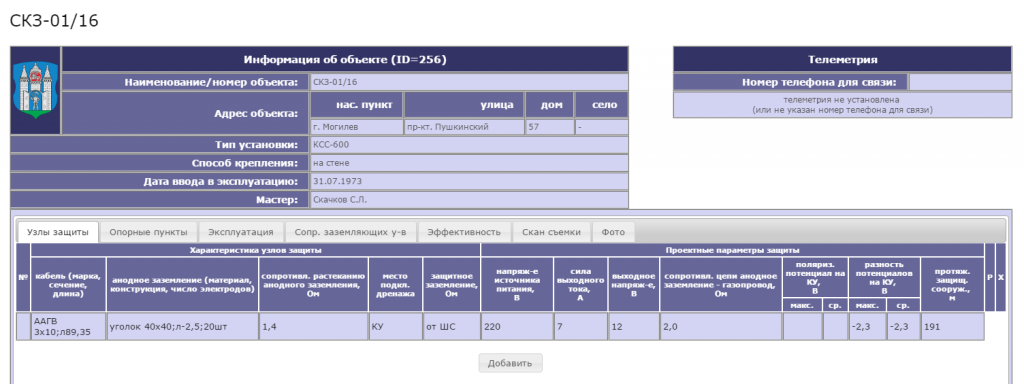
Task: Click the село field with dash
Action: (x=601, y=127)
